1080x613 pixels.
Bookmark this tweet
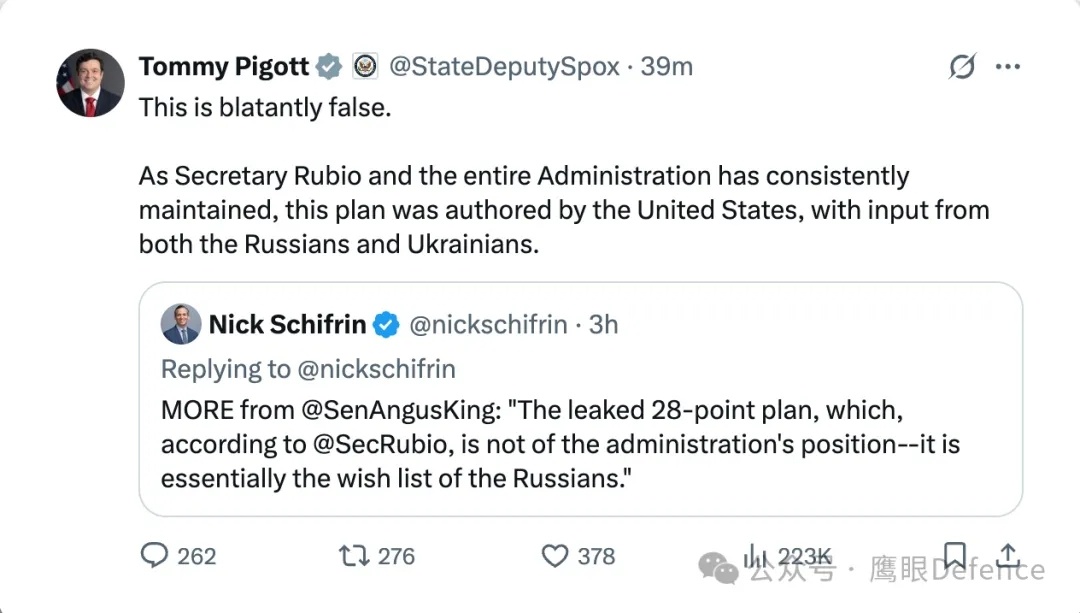954,555
